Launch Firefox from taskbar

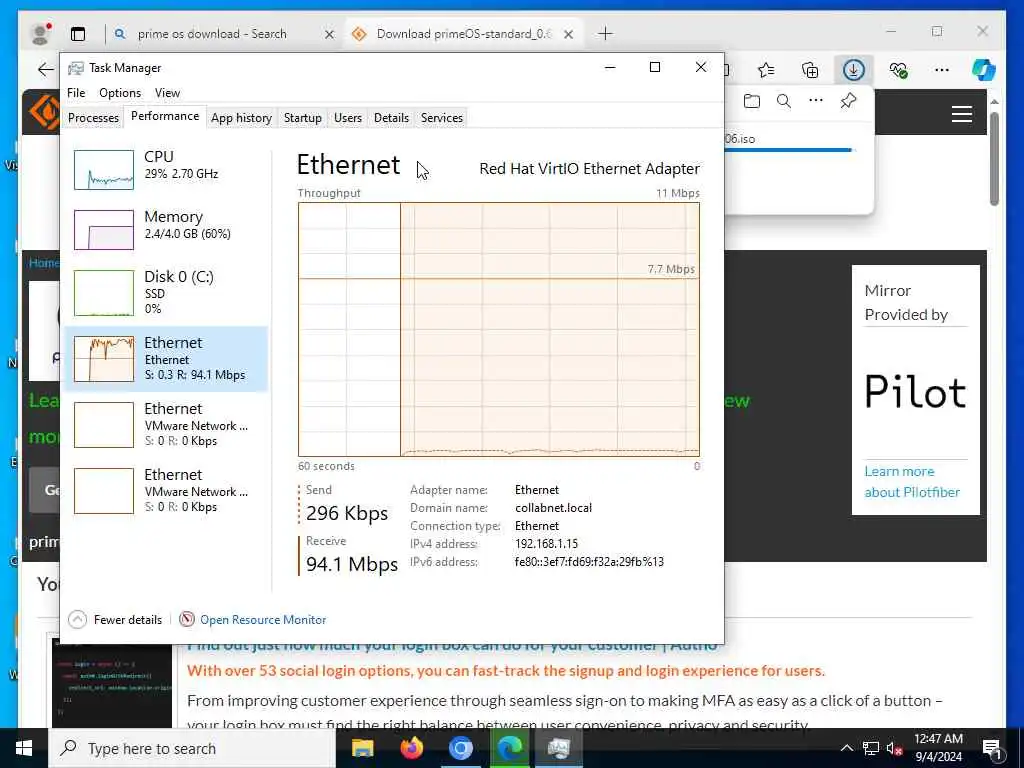[411, 748]
